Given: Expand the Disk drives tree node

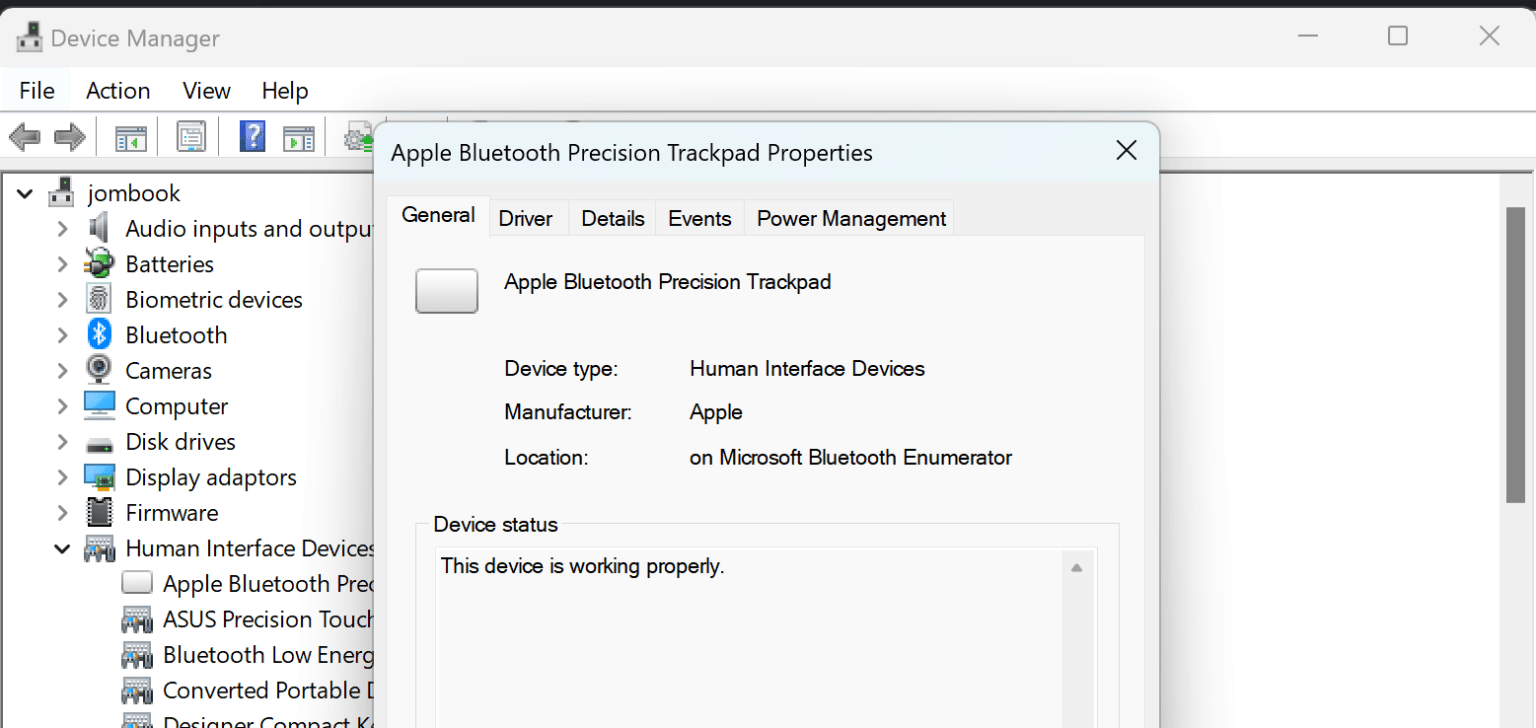Looking at the screenshot, I should [x=62, y=441].
